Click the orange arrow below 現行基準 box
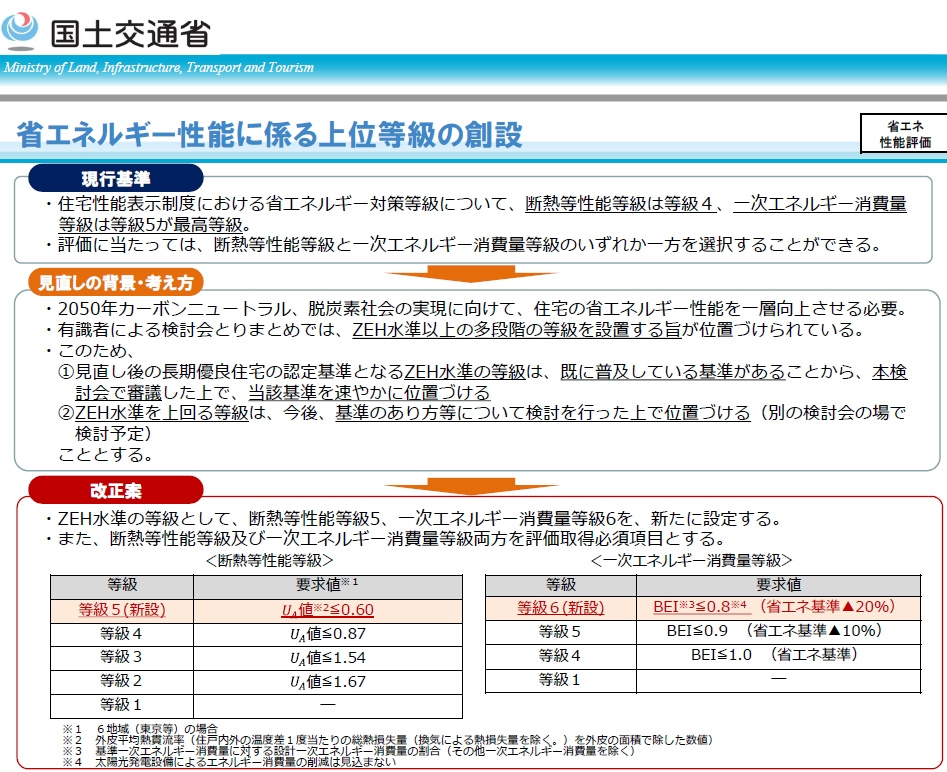Image resolution: width=947 pixels, height=772 pixels. coord(471,272)
